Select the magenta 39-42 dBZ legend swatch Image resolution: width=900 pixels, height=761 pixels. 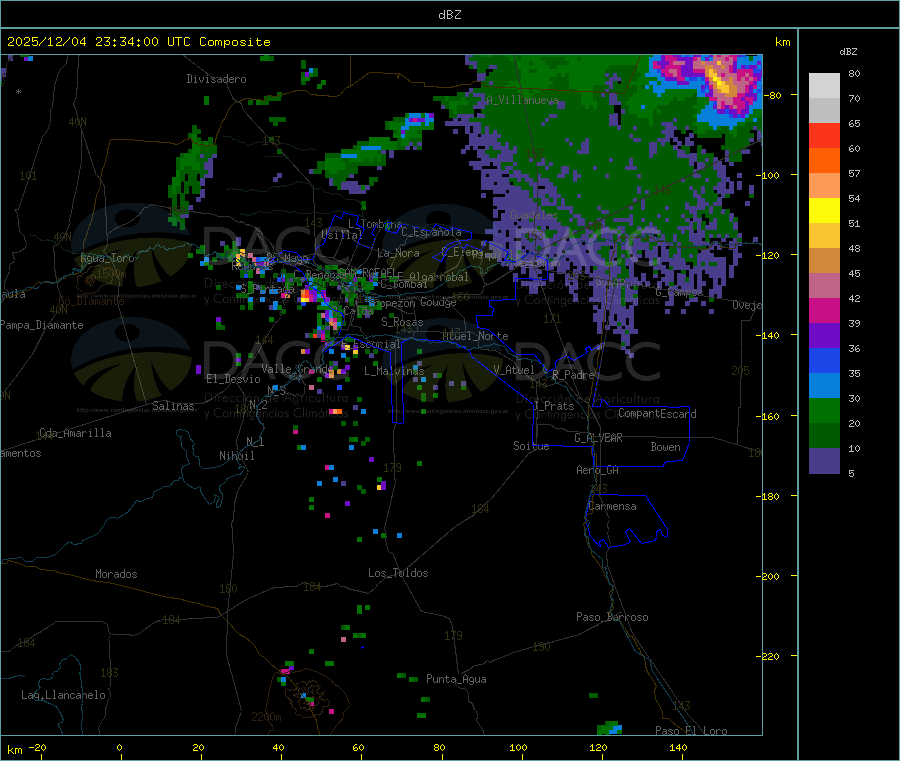coord(824,310)
